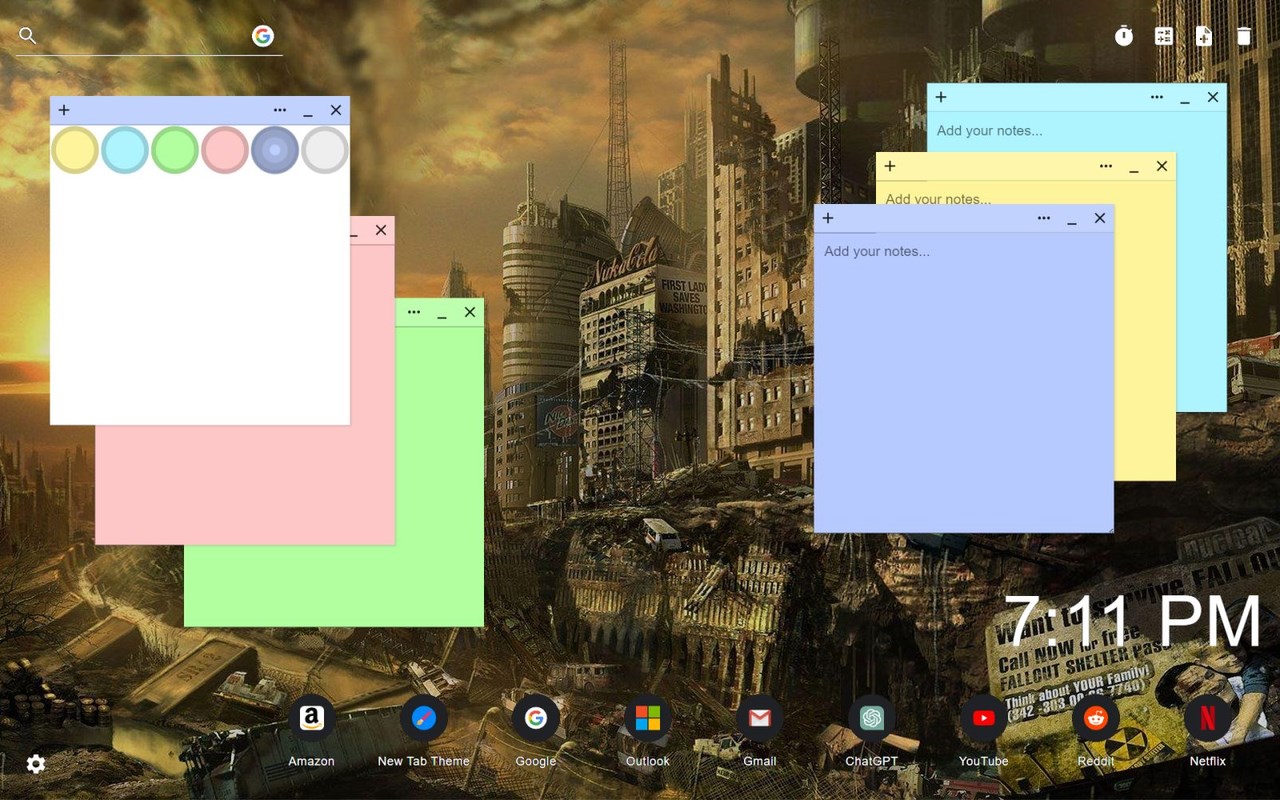Choose the pink note color swatch
Image resolution: width=1280 pixels, height=800 pixels.
(x=225, y=150)
